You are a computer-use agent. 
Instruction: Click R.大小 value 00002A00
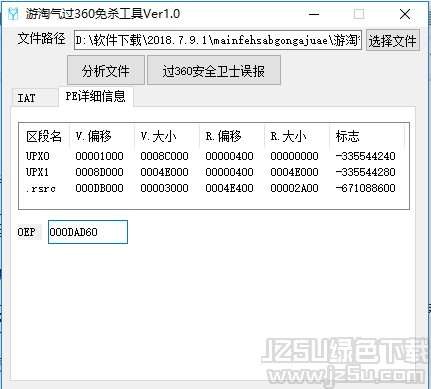coord(294,188)
